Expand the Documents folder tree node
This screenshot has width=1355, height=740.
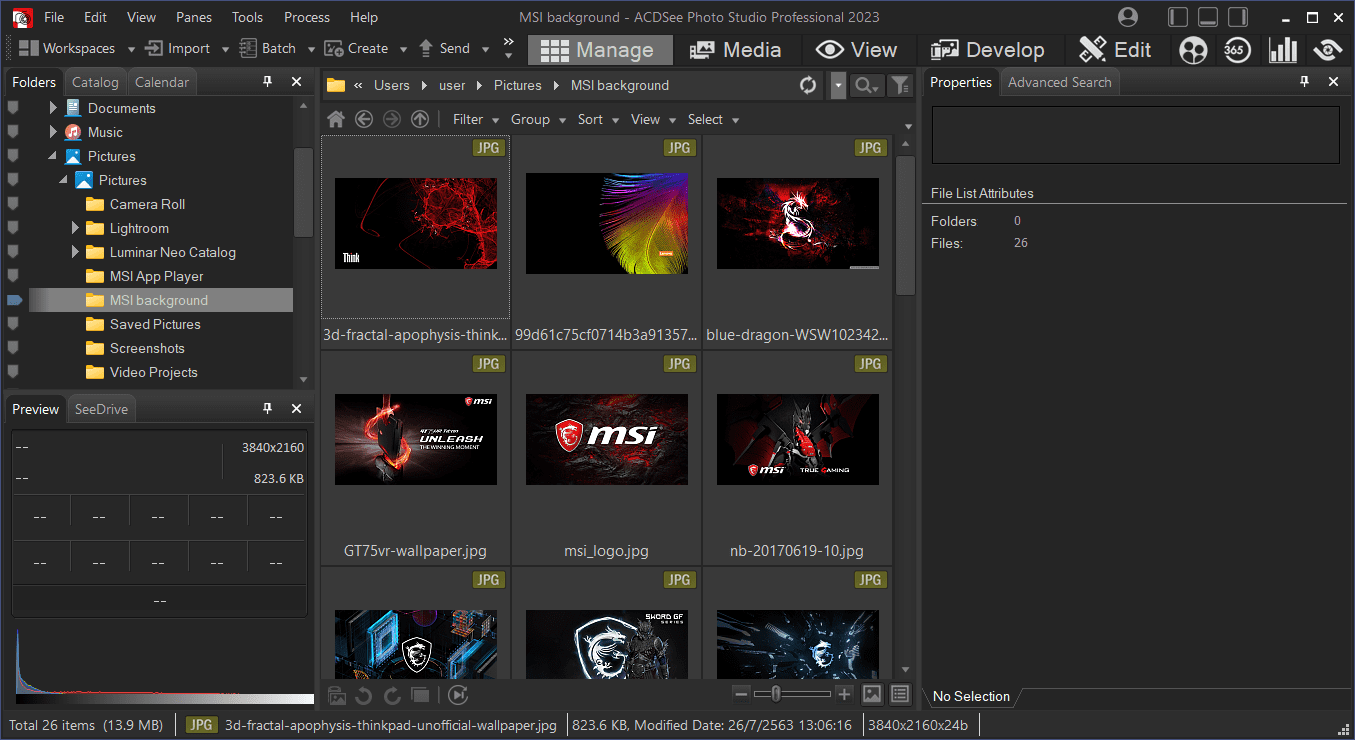pos(53,108)
